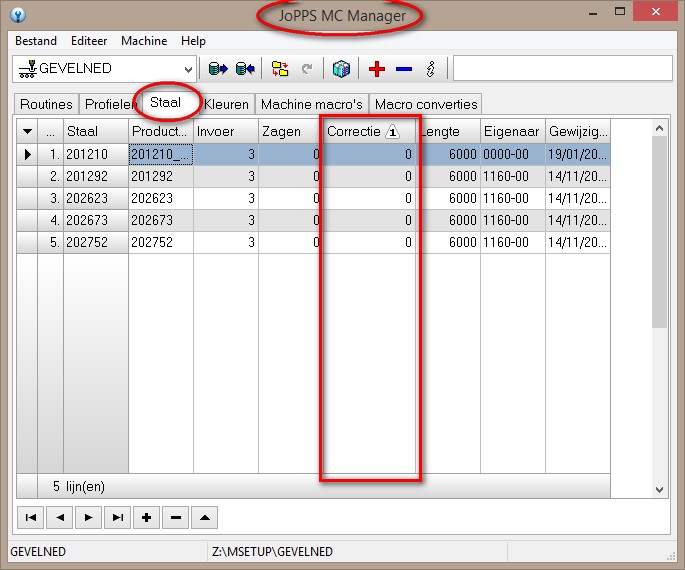This screenshot has height=570, width=685.
Task: Minimize the JoPPS MC Manager window
Action: point(593,13)
